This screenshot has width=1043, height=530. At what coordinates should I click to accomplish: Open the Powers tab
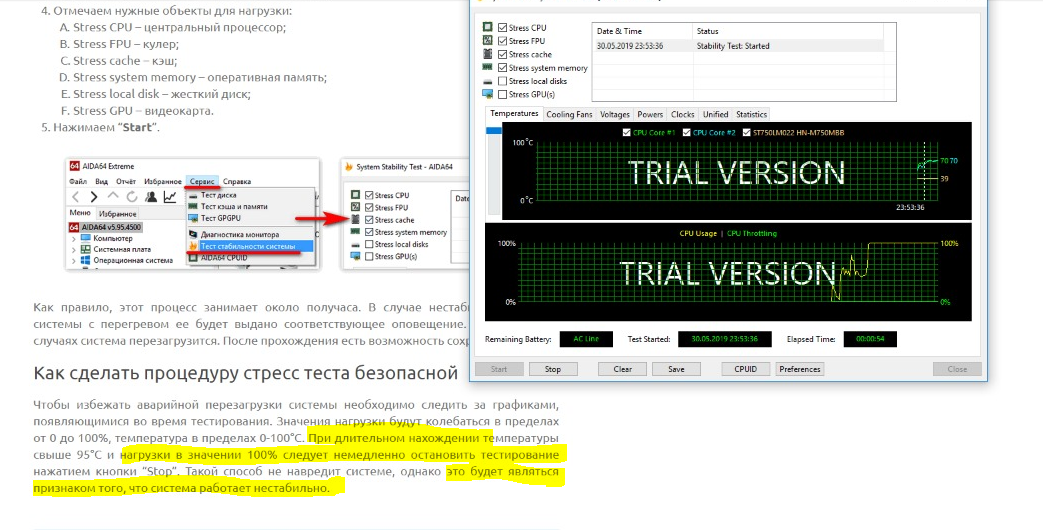coord(650,114)
